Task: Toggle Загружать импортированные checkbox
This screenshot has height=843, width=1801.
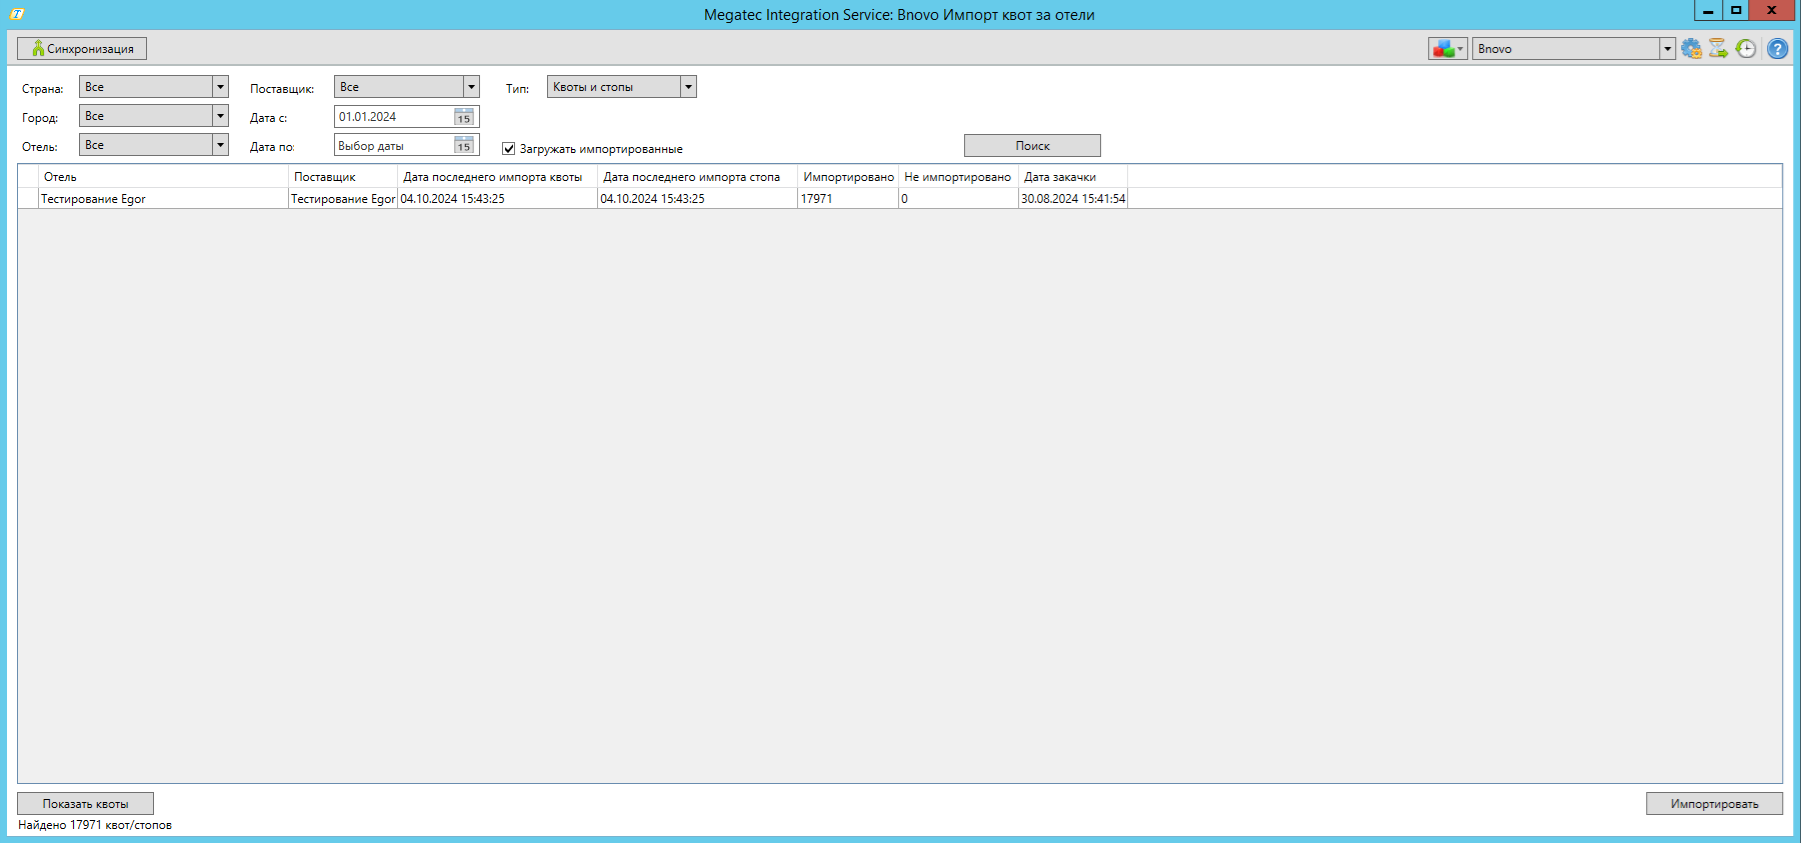Action: click(x=508, y=149)
